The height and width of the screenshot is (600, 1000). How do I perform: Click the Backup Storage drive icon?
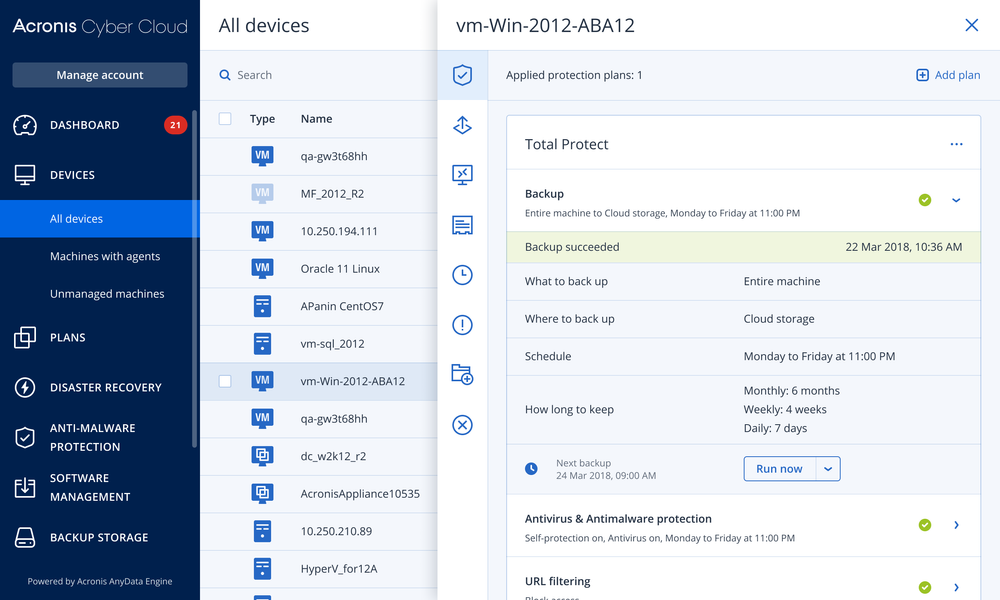(x=25, y=538)
